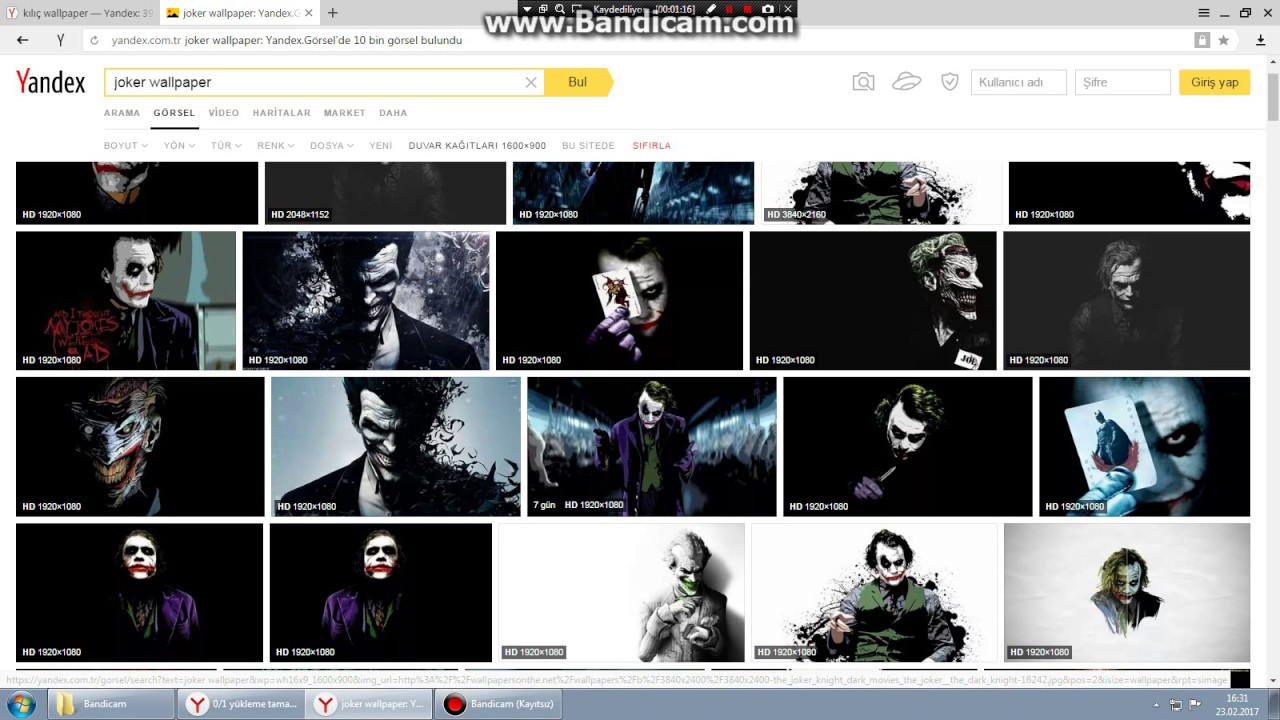Click the Yandex Disk saucer icon

906,82
